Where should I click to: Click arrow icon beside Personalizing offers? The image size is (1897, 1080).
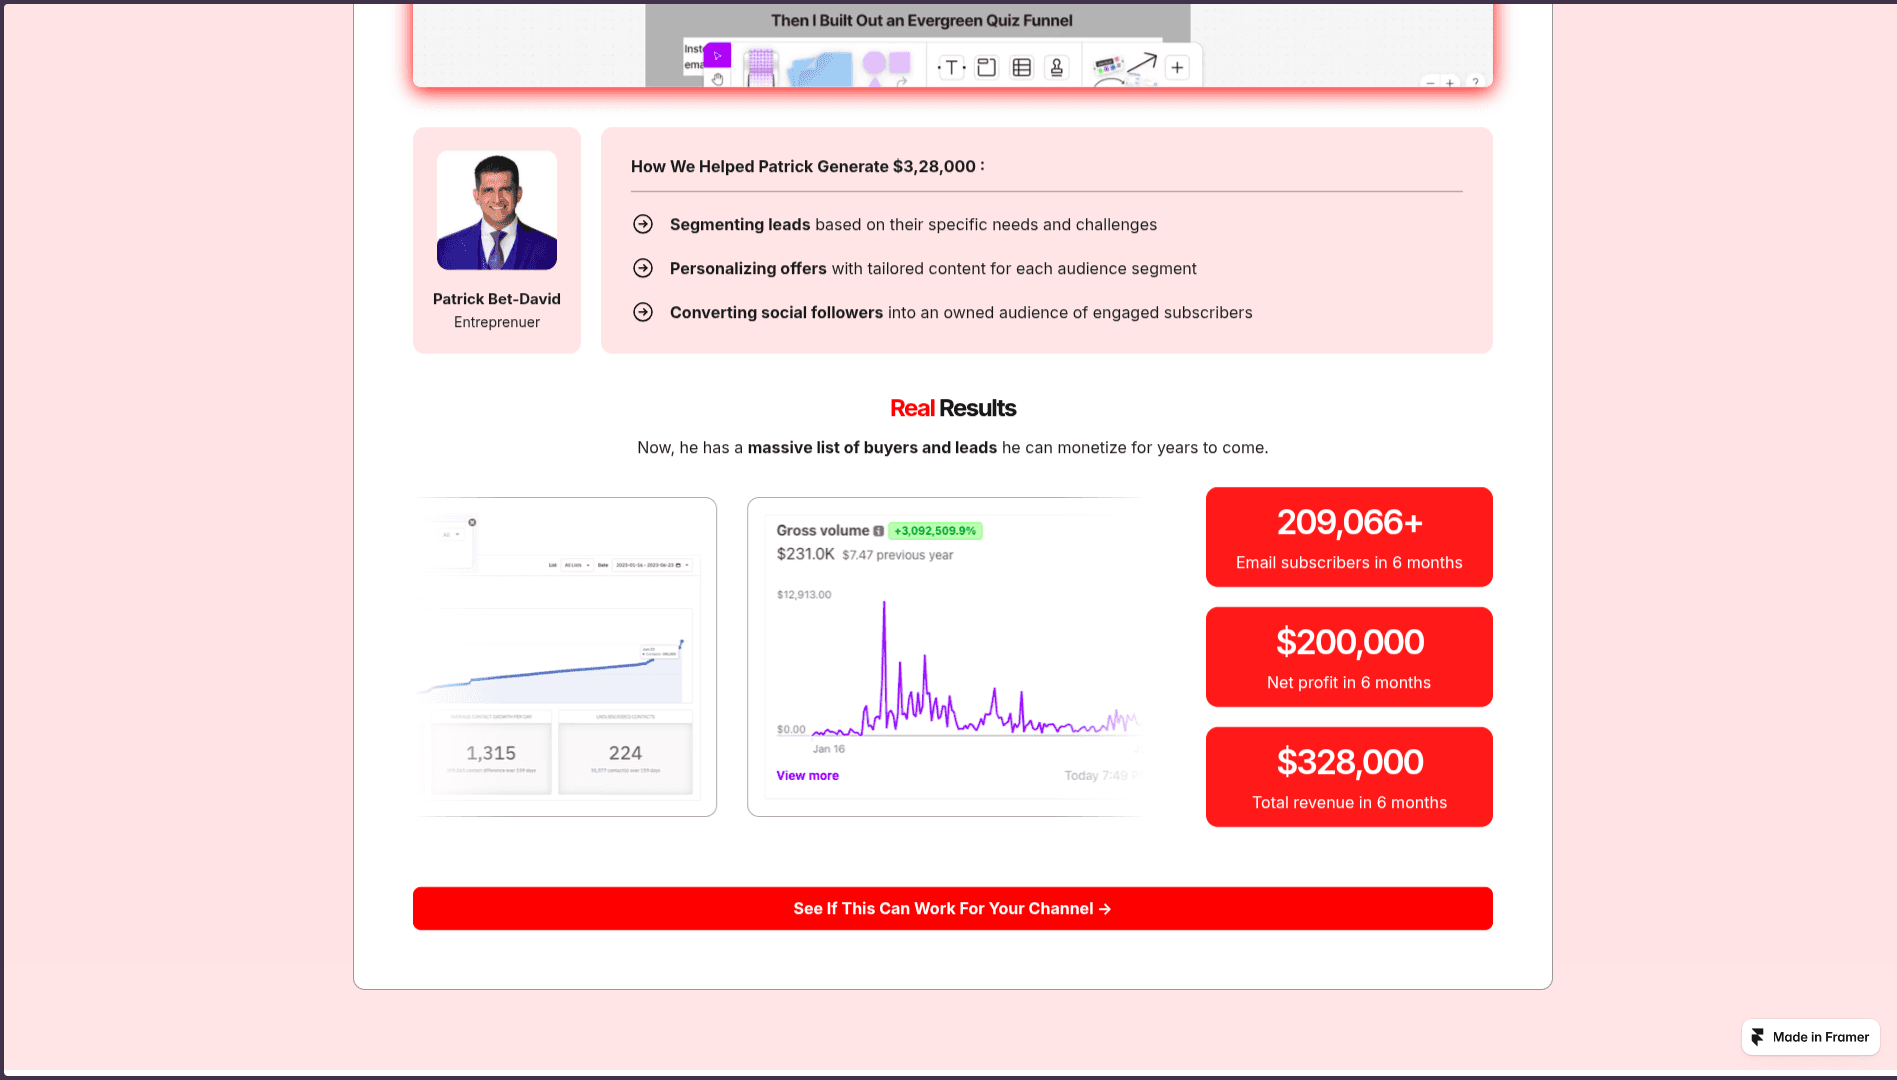coord(643,268)
